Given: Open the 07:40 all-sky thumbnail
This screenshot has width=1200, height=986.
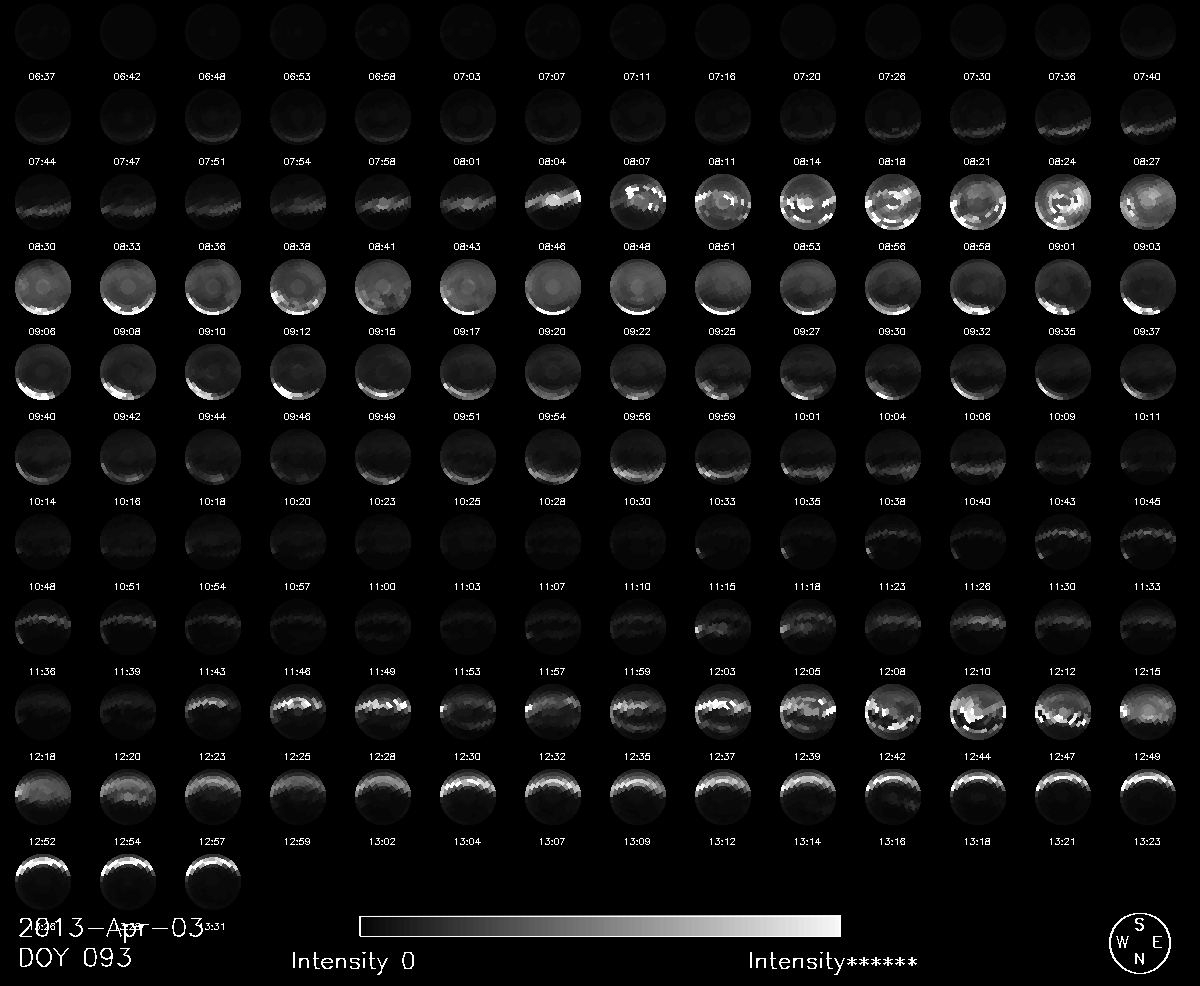Looking at the screenshot, I should click(x=1148, y=31).
